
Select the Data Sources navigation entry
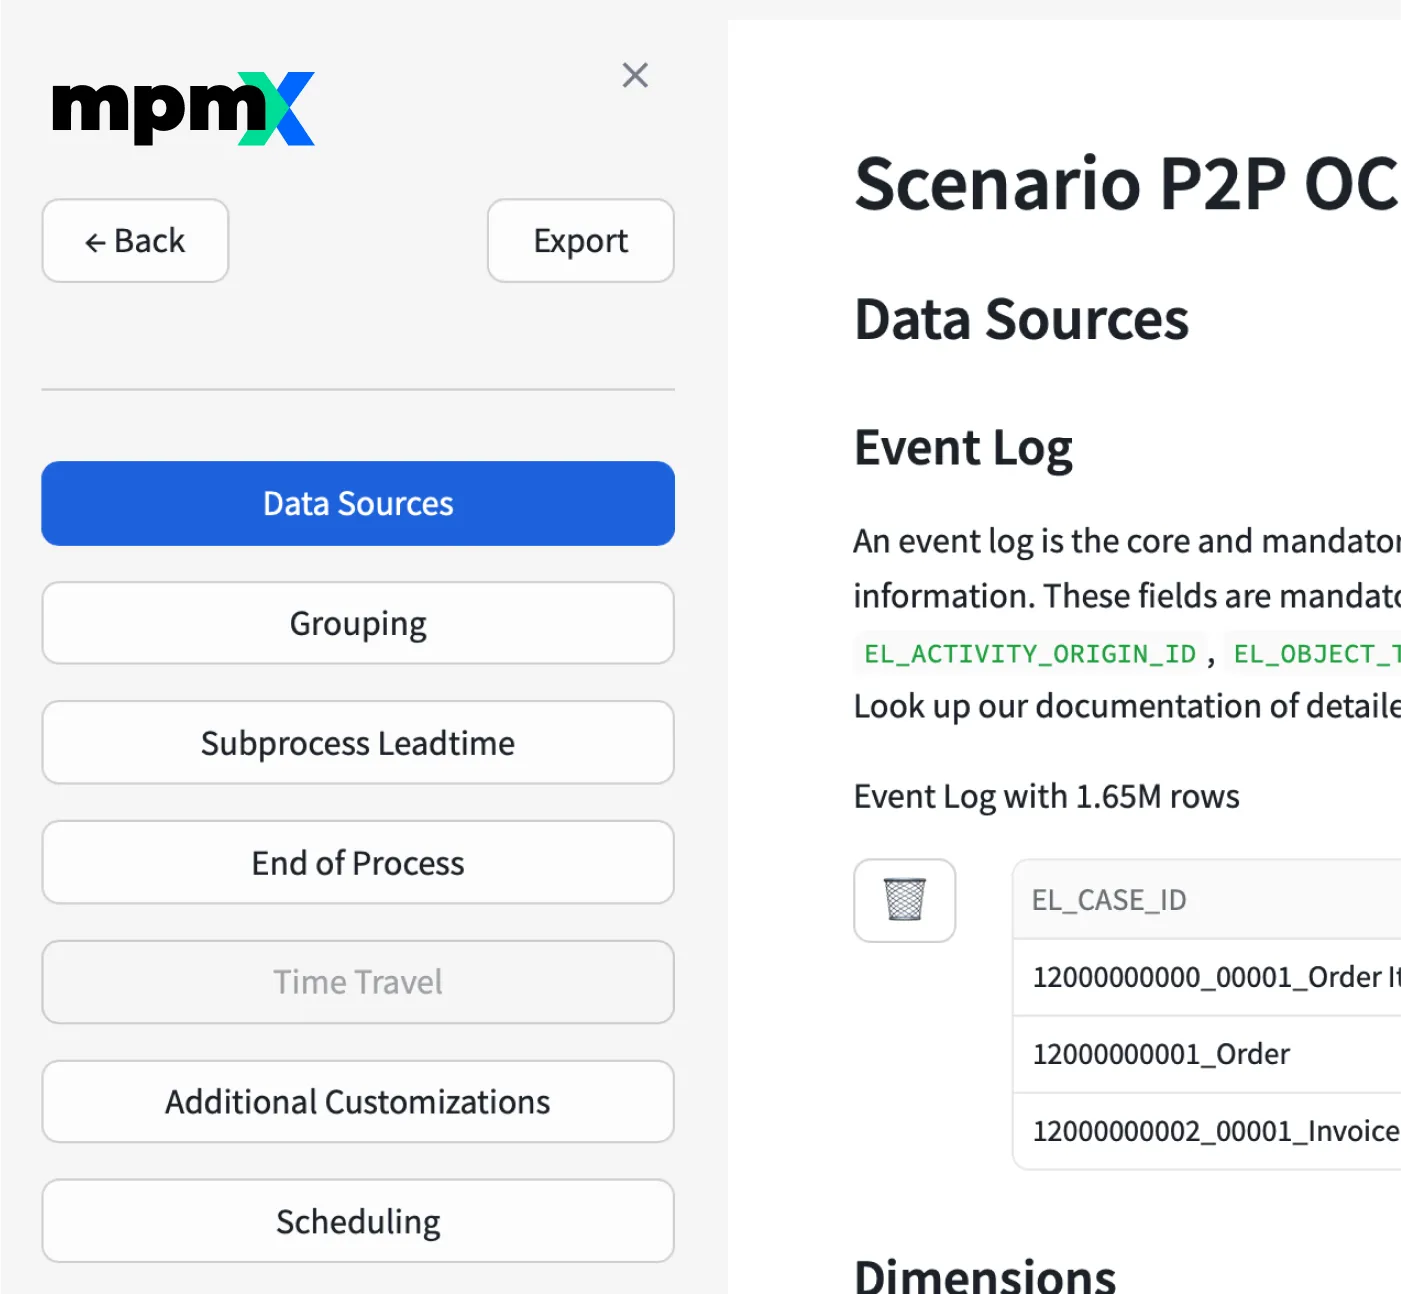point(357,504)
